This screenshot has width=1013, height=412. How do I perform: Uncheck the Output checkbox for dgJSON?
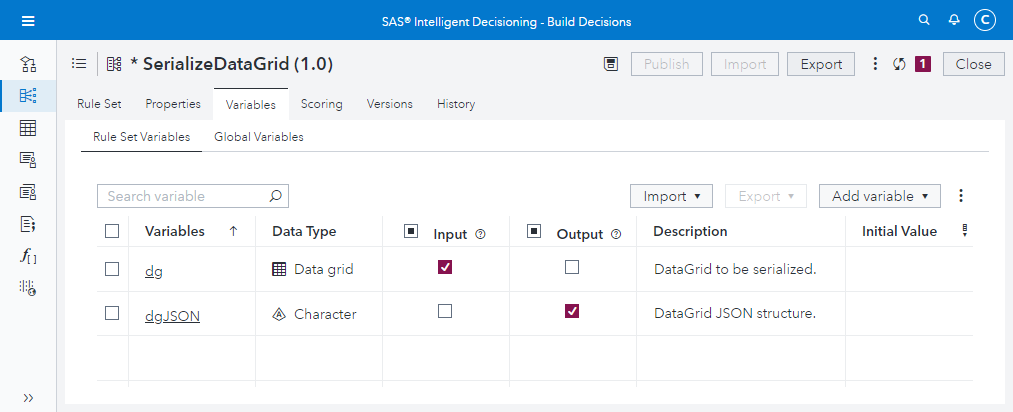pyautogui.click(x=572, y=312)
